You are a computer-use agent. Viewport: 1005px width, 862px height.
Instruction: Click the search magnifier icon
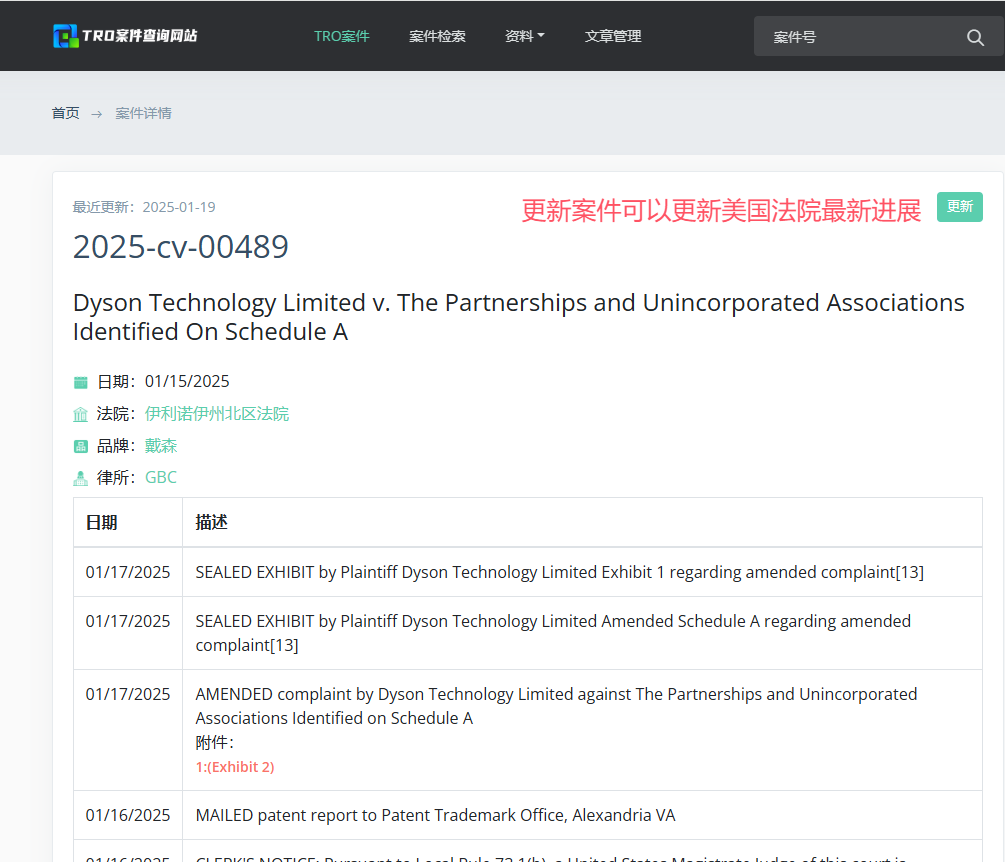tap(975, 37)
